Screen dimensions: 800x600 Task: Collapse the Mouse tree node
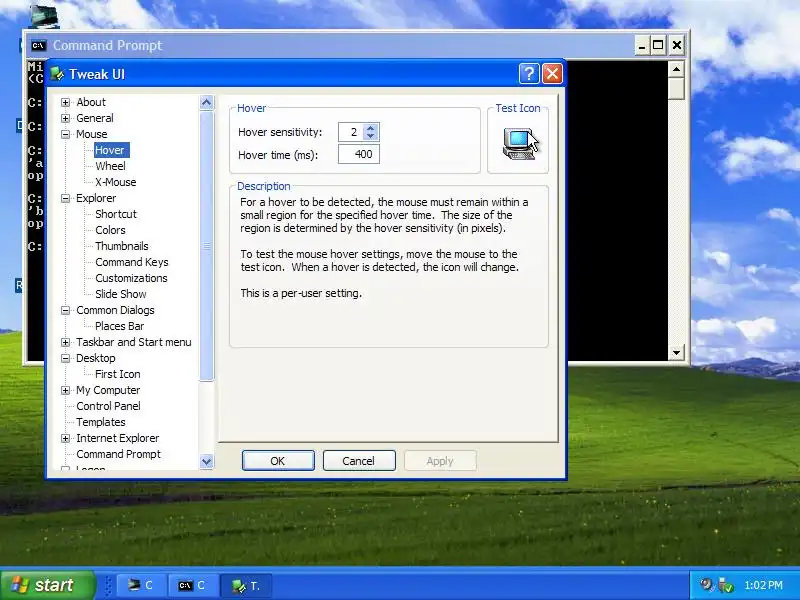(65, 134)
